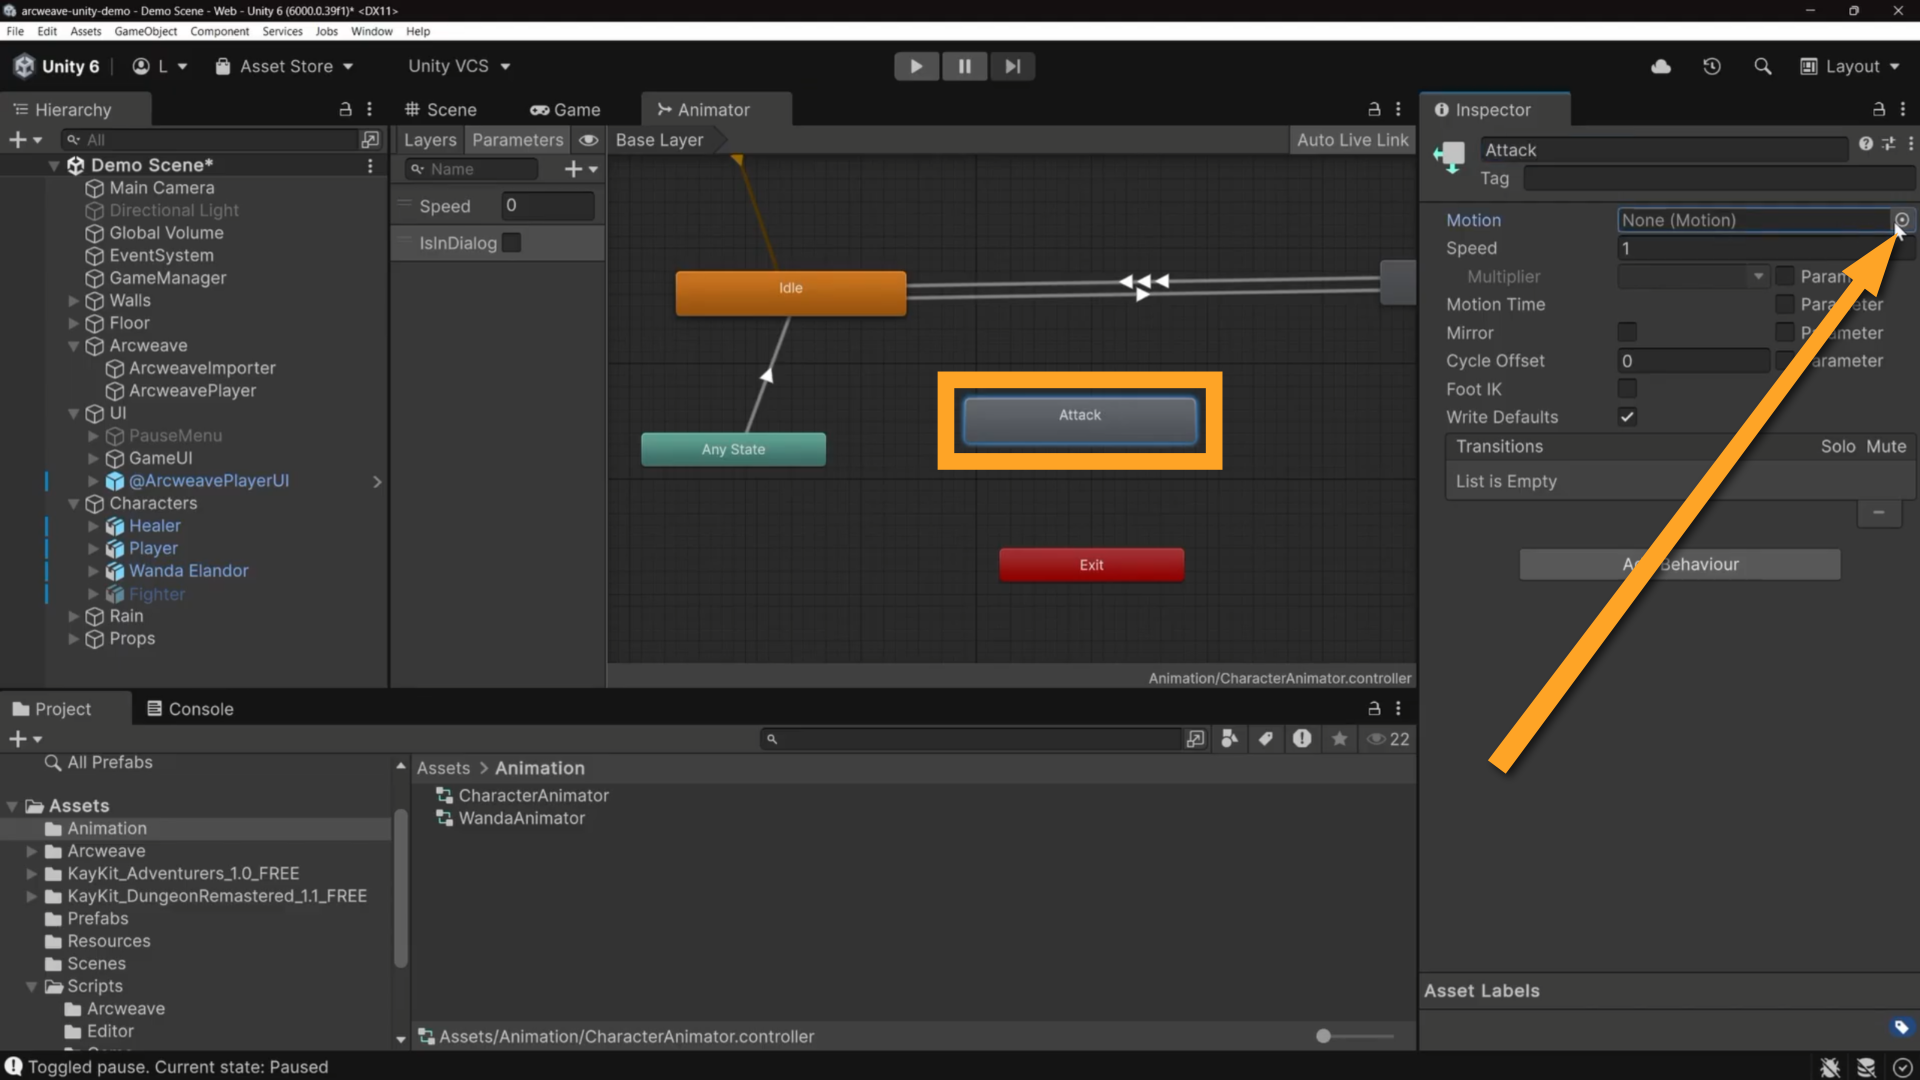
Task: Click the Search by Type icon in Project
Action: 1230,739
